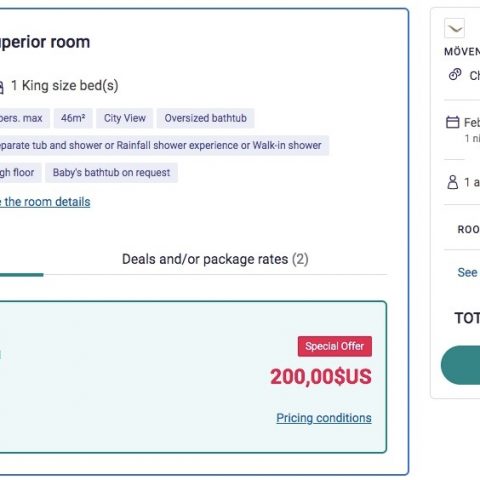
Task: Select the 200,00$US rate card
Action: [x=193, y=377]
